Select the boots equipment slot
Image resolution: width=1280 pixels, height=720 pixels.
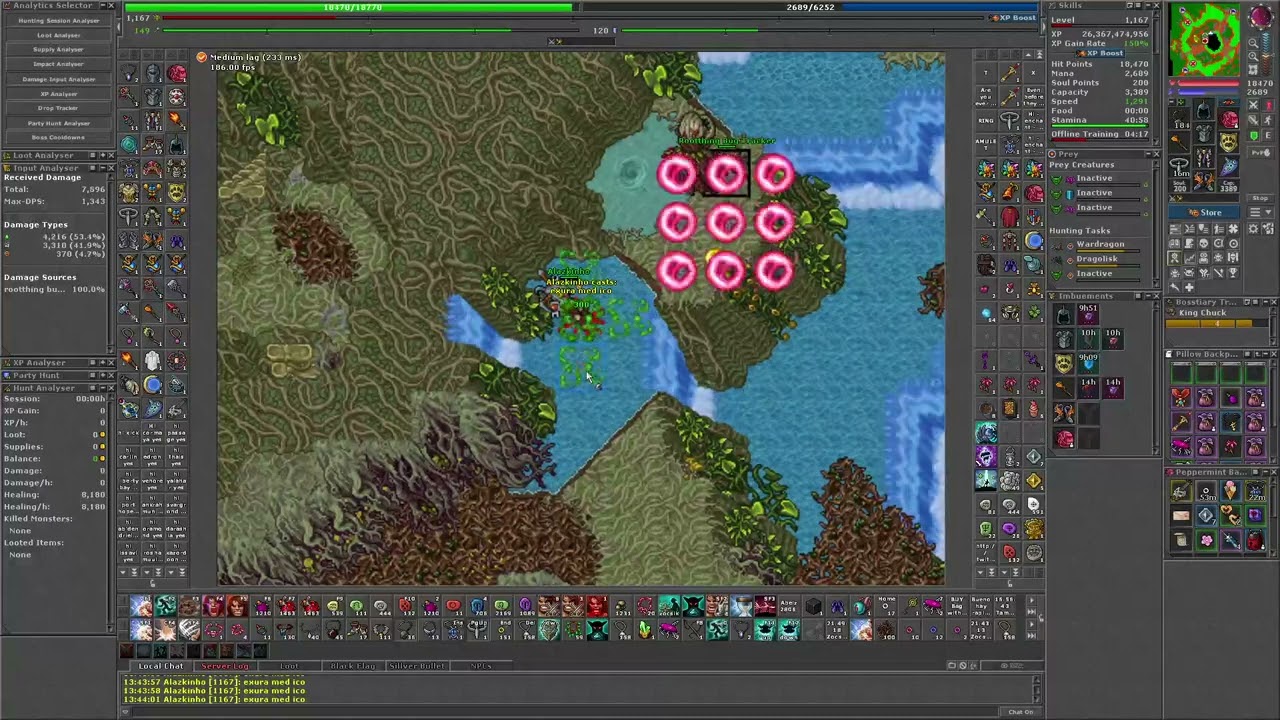[x=1204, y=179]
